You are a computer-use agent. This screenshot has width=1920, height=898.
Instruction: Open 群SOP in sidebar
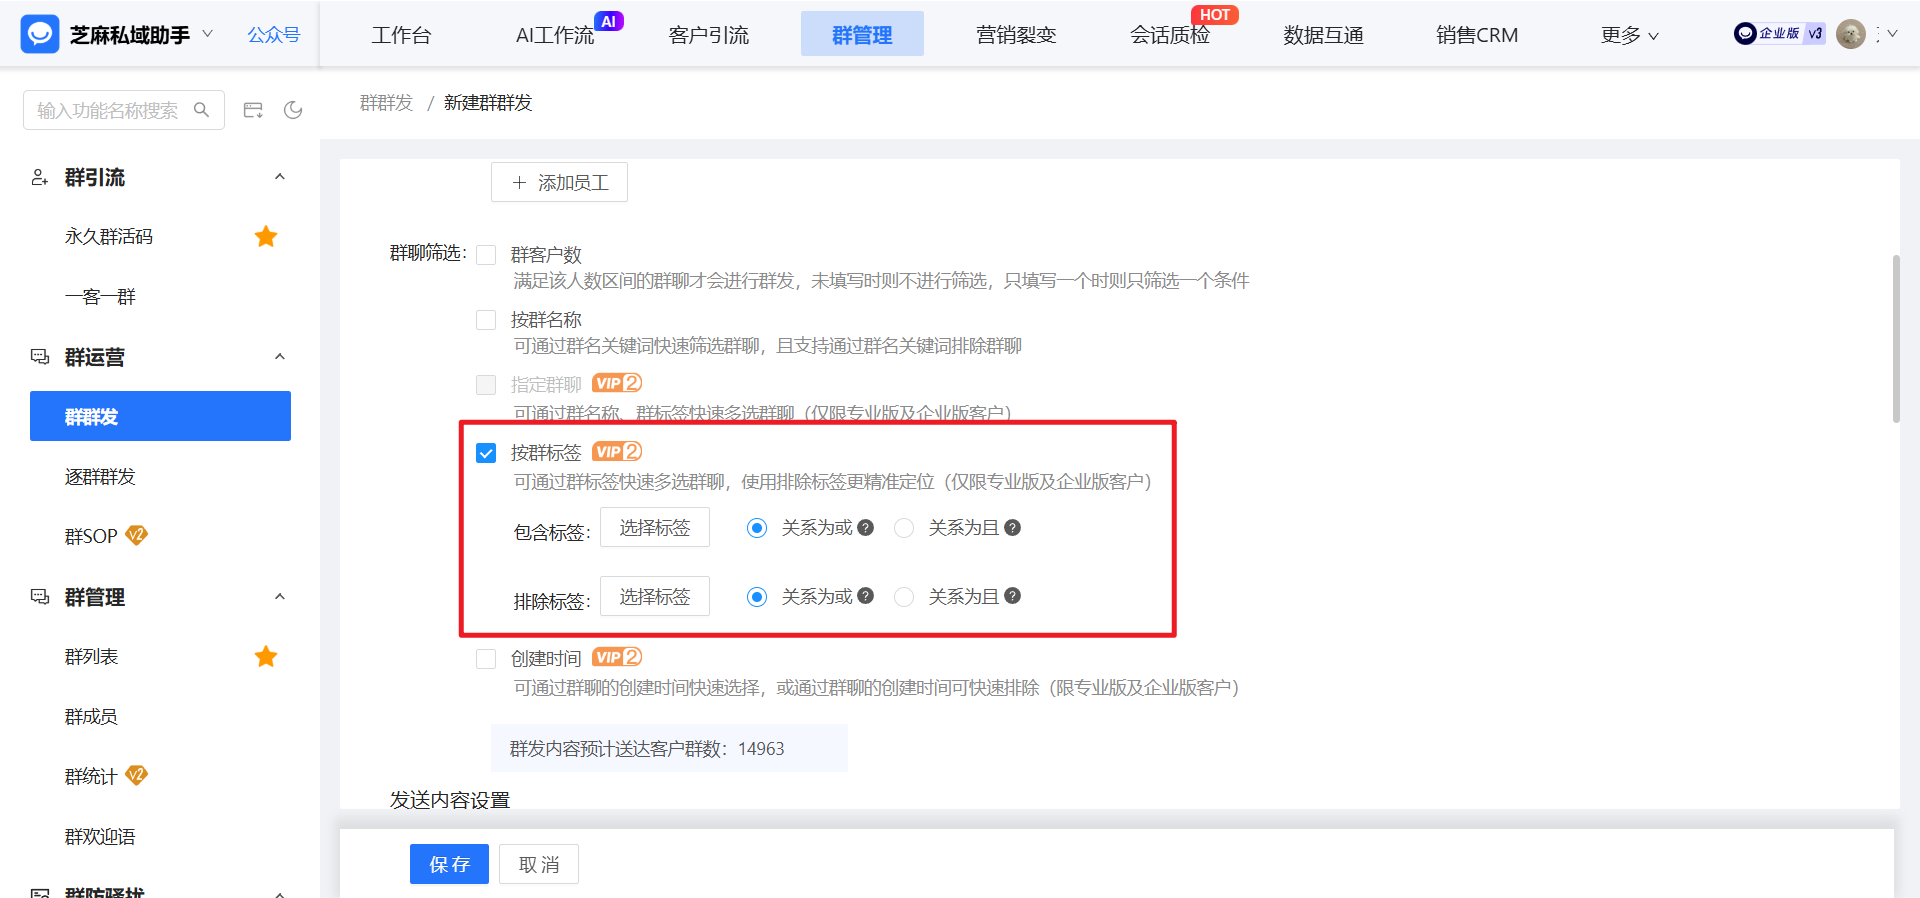[x=91, y=537]
